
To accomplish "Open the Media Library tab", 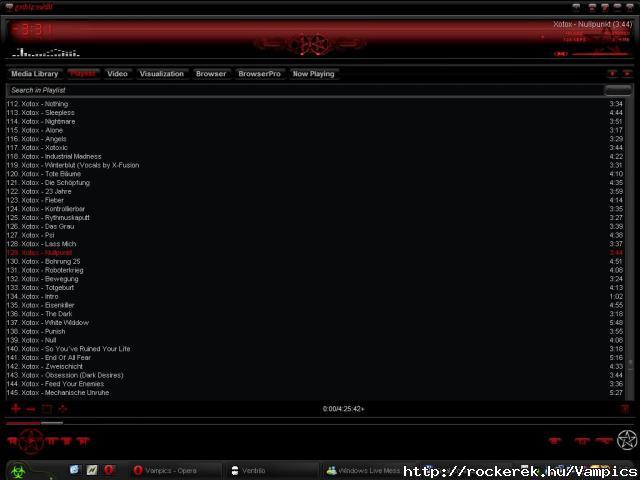I will pos(35,74).
